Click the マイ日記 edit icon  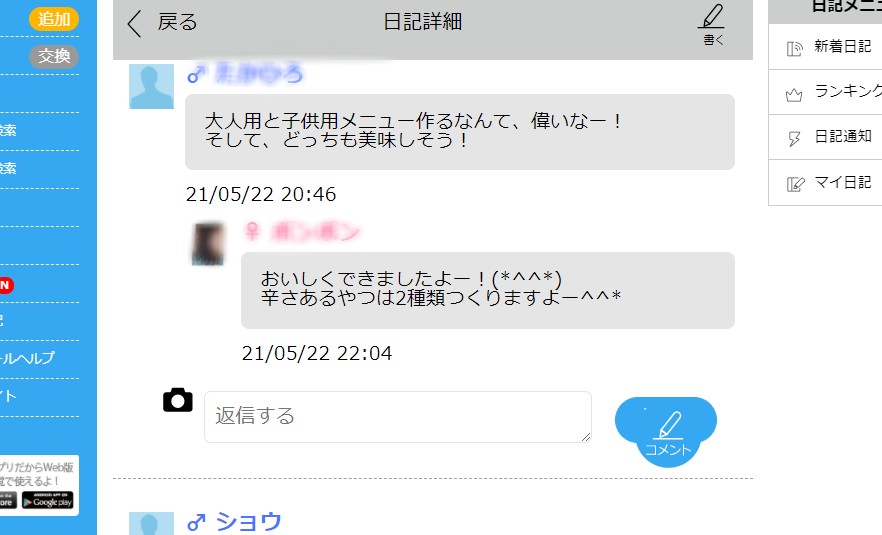click(x=795, y=184)
